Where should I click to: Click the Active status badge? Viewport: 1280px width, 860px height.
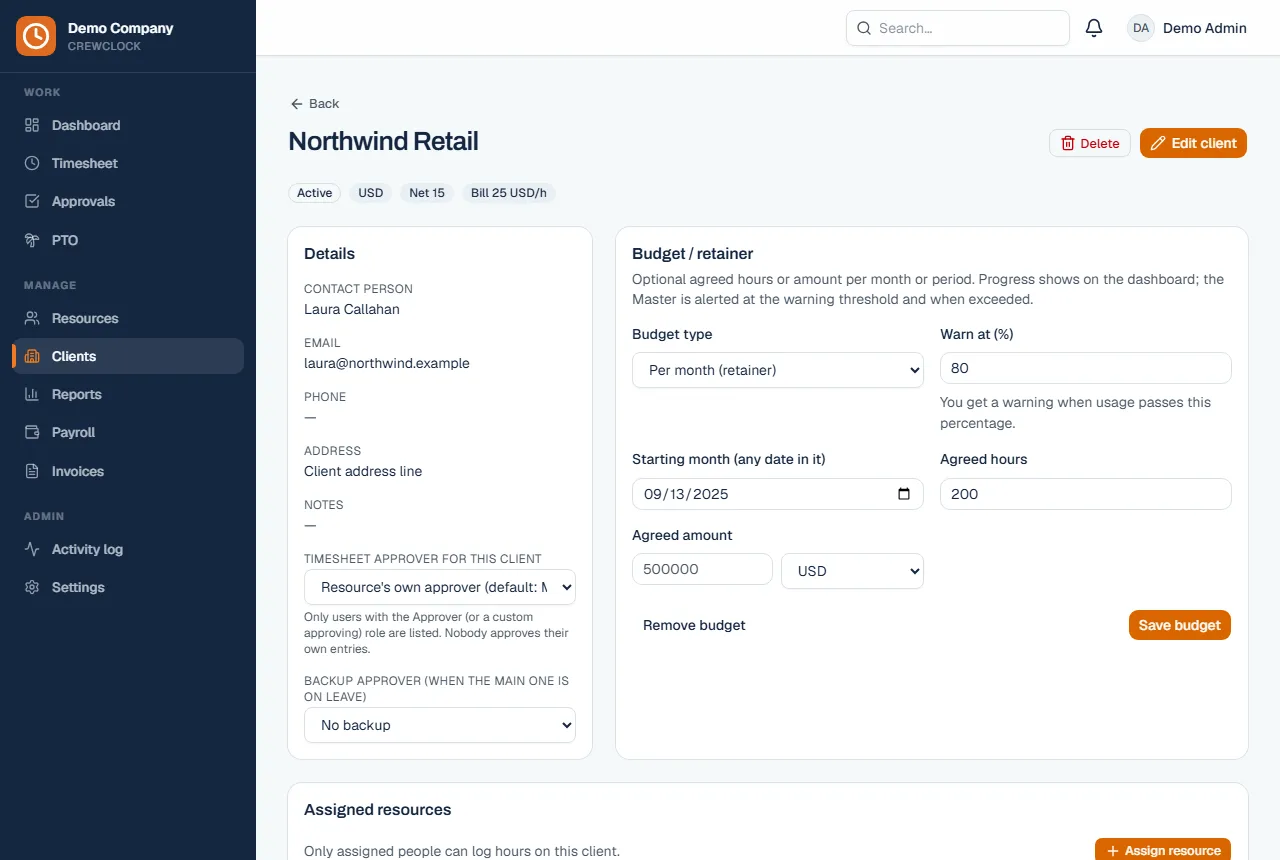pos(315,193)
